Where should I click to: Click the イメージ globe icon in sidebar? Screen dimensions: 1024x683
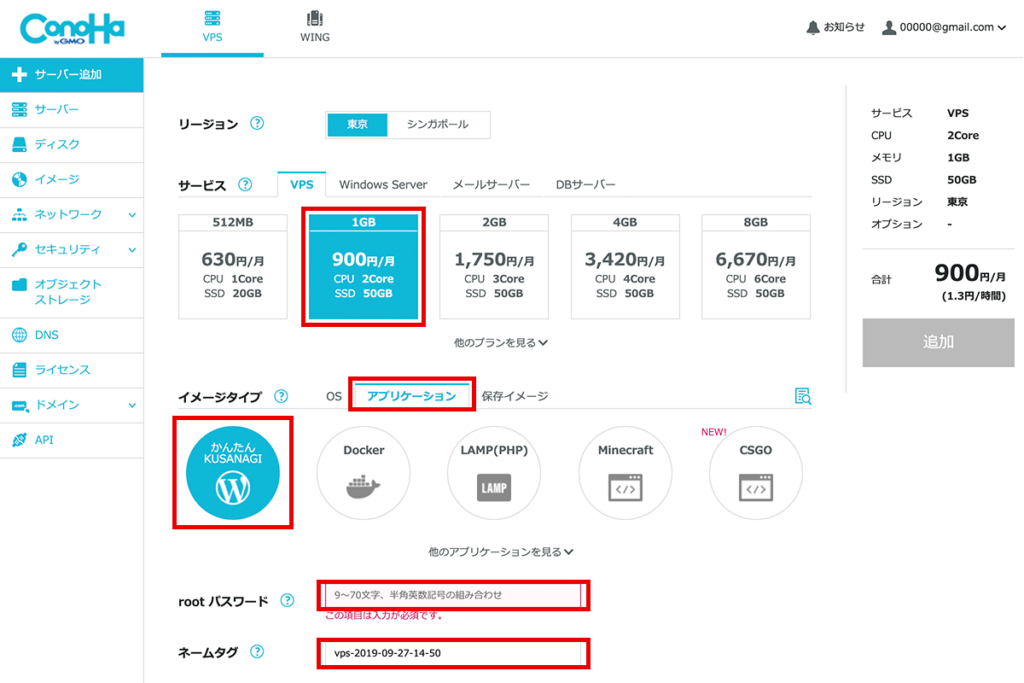point(20,180)
